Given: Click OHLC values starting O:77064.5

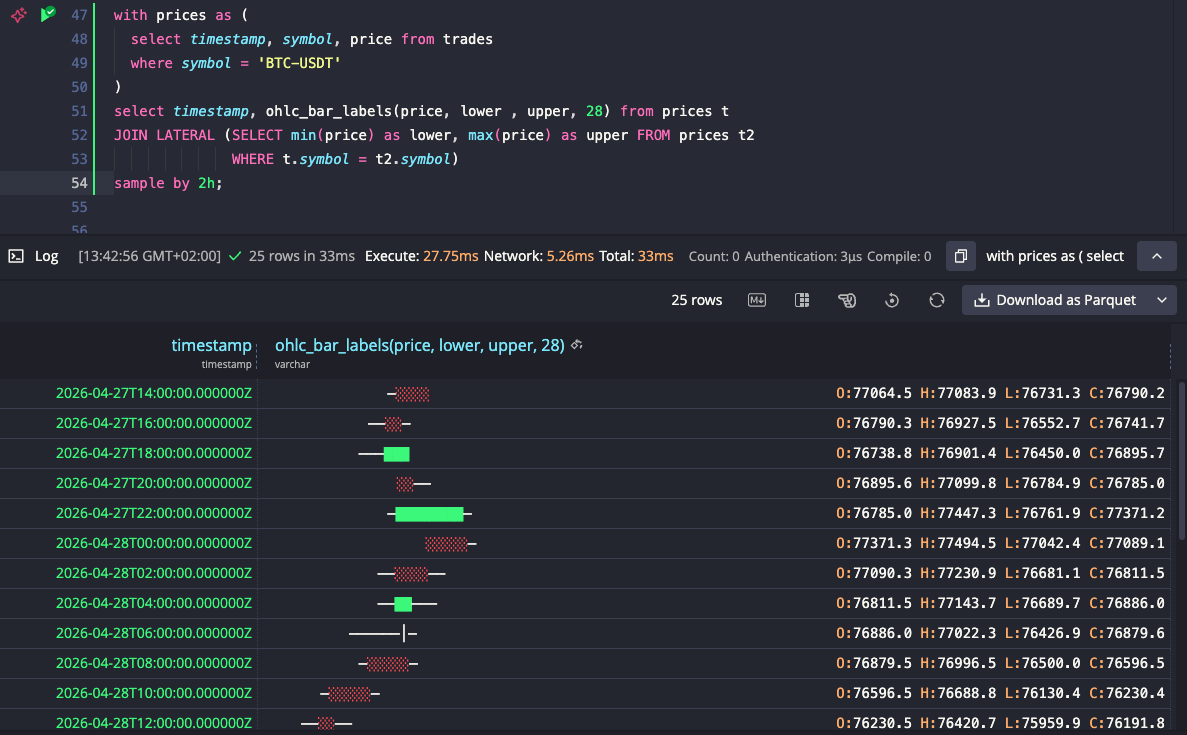Looking at the screenshot, I should (x=1000, y=393).
